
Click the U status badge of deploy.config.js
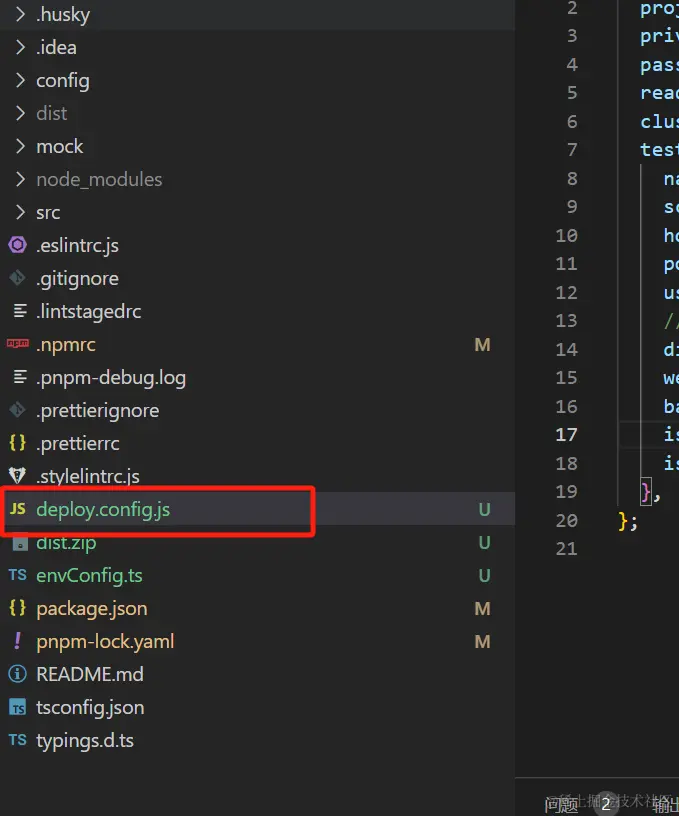pos(484,509)
